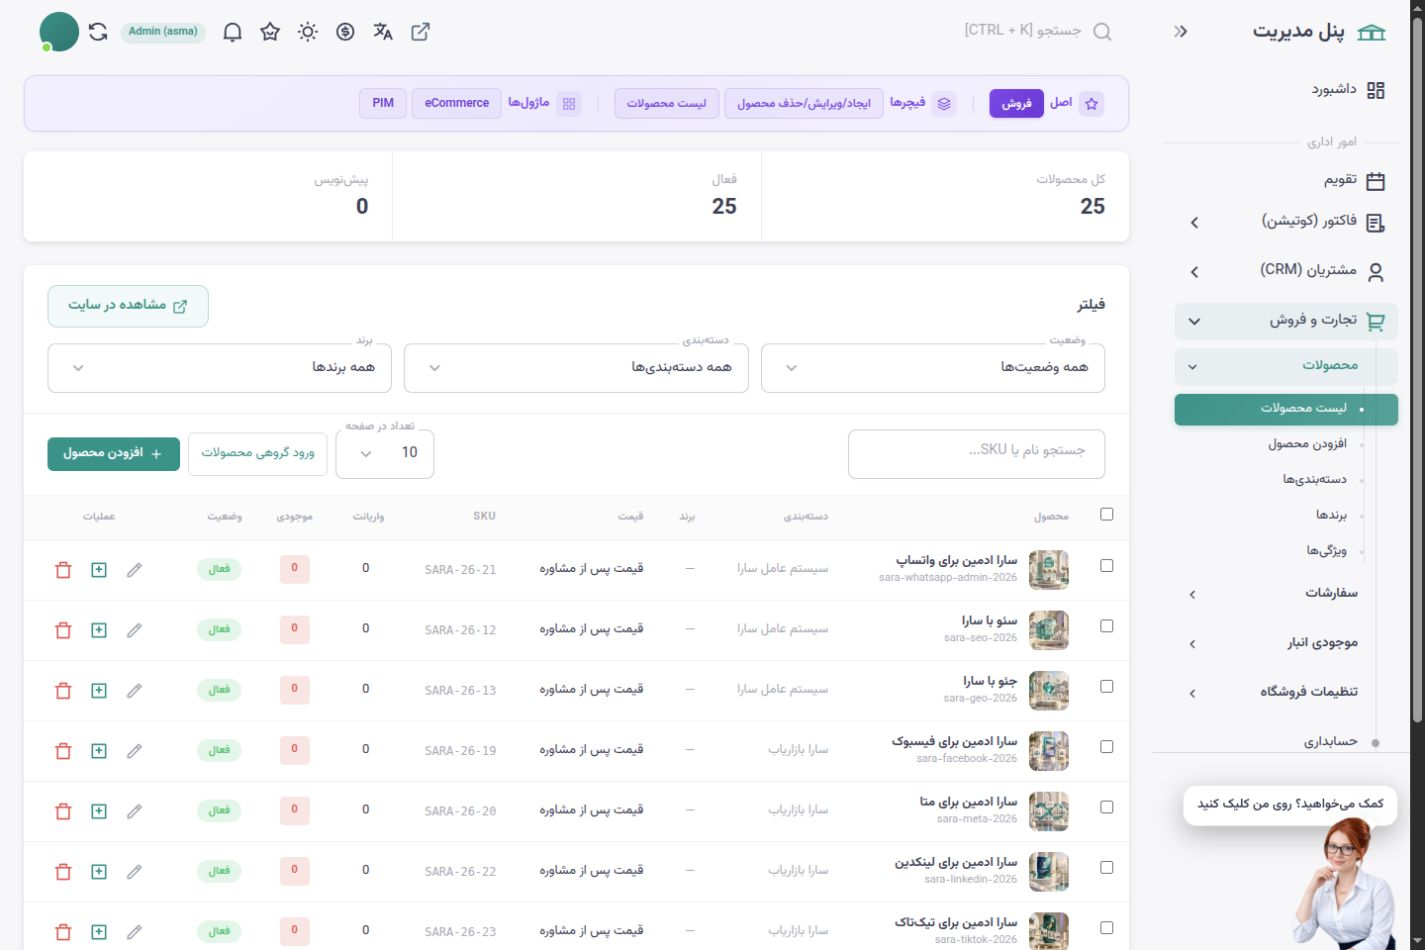Select all products with header checkbox

click(x=1106, y=515)
